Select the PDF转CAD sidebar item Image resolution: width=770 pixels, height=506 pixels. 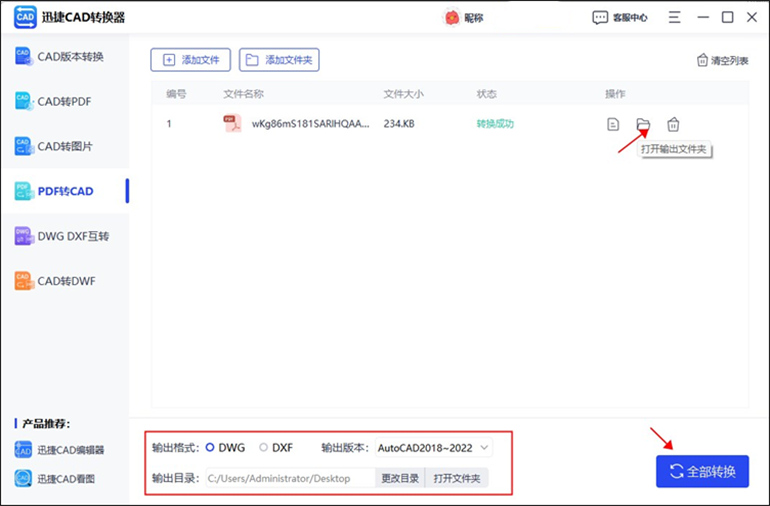click(x=65, y=191)
